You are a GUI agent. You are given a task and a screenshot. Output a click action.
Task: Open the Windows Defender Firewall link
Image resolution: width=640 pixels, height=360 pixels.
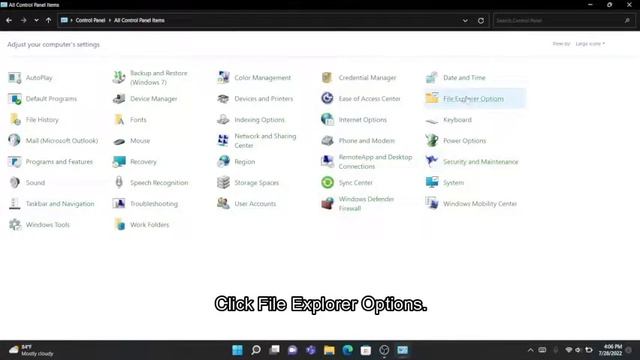coord(366,204)
